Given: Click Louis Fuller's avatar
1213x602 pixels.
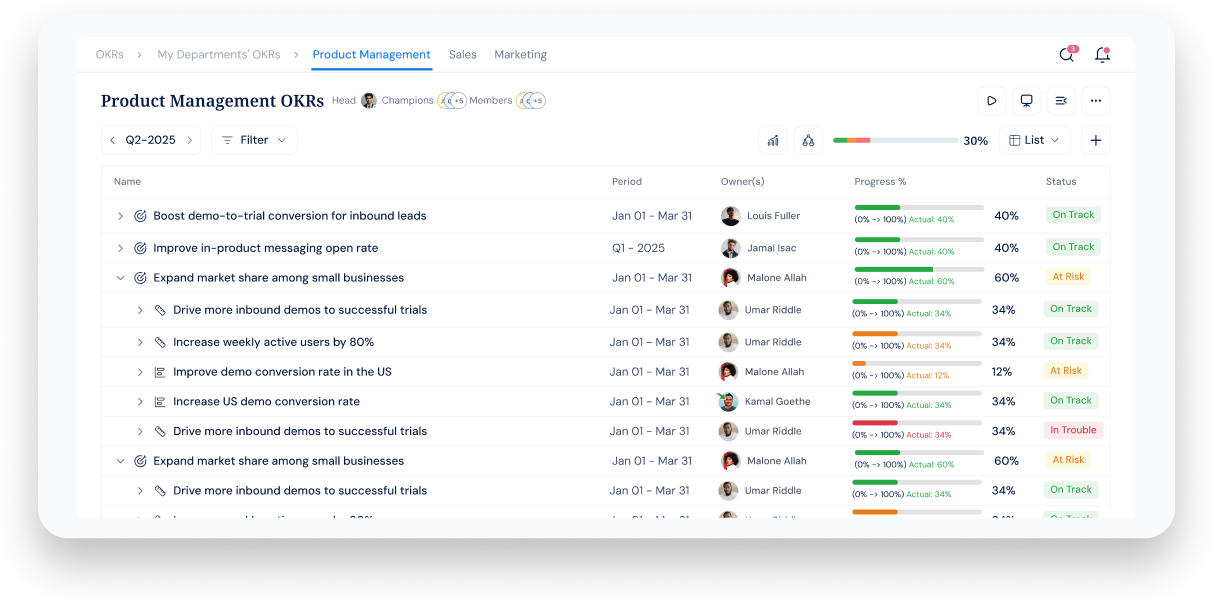Looking at the screenshot, I should click(x=731, y=216).
